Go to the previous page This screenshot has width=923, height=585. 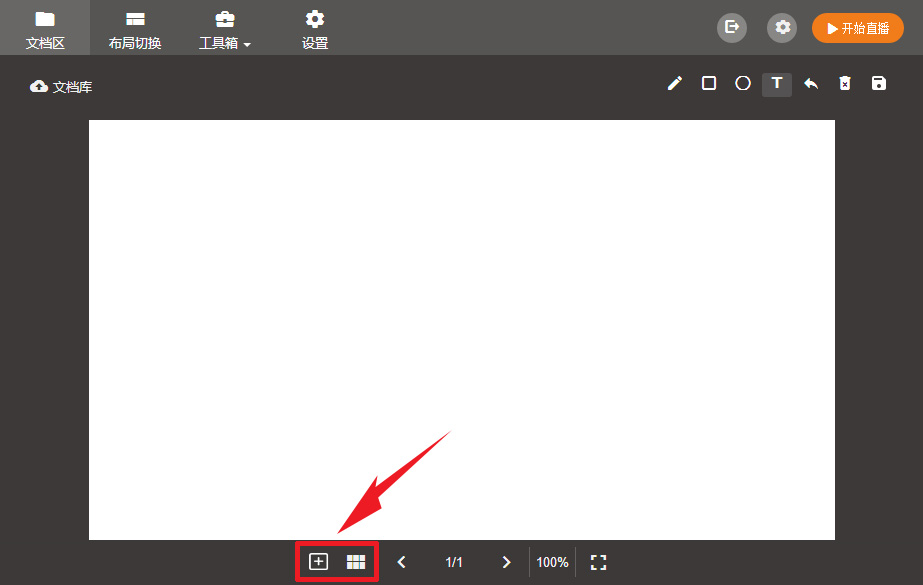pyautogui.click(x=402, y=562)
